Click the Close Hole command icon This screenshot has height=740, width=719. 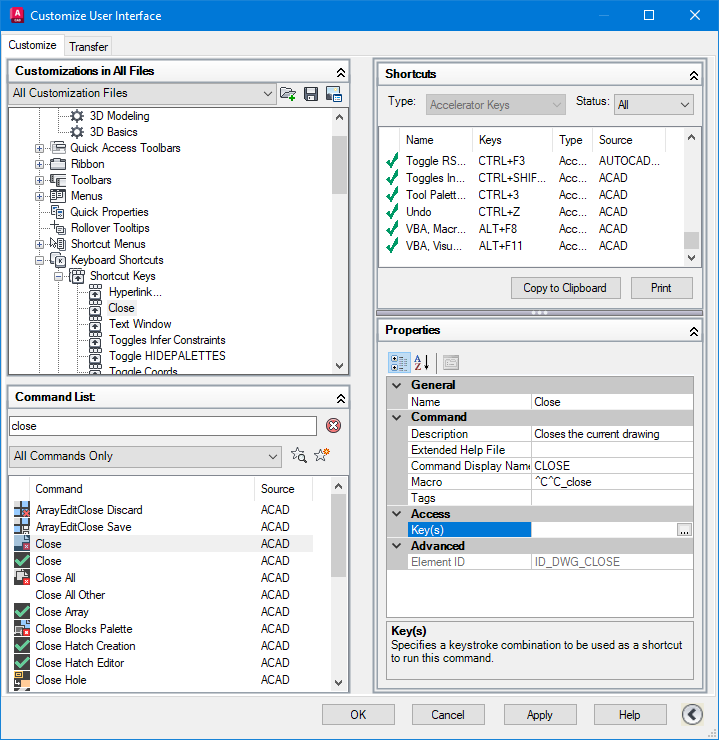(x=22, y=680)
